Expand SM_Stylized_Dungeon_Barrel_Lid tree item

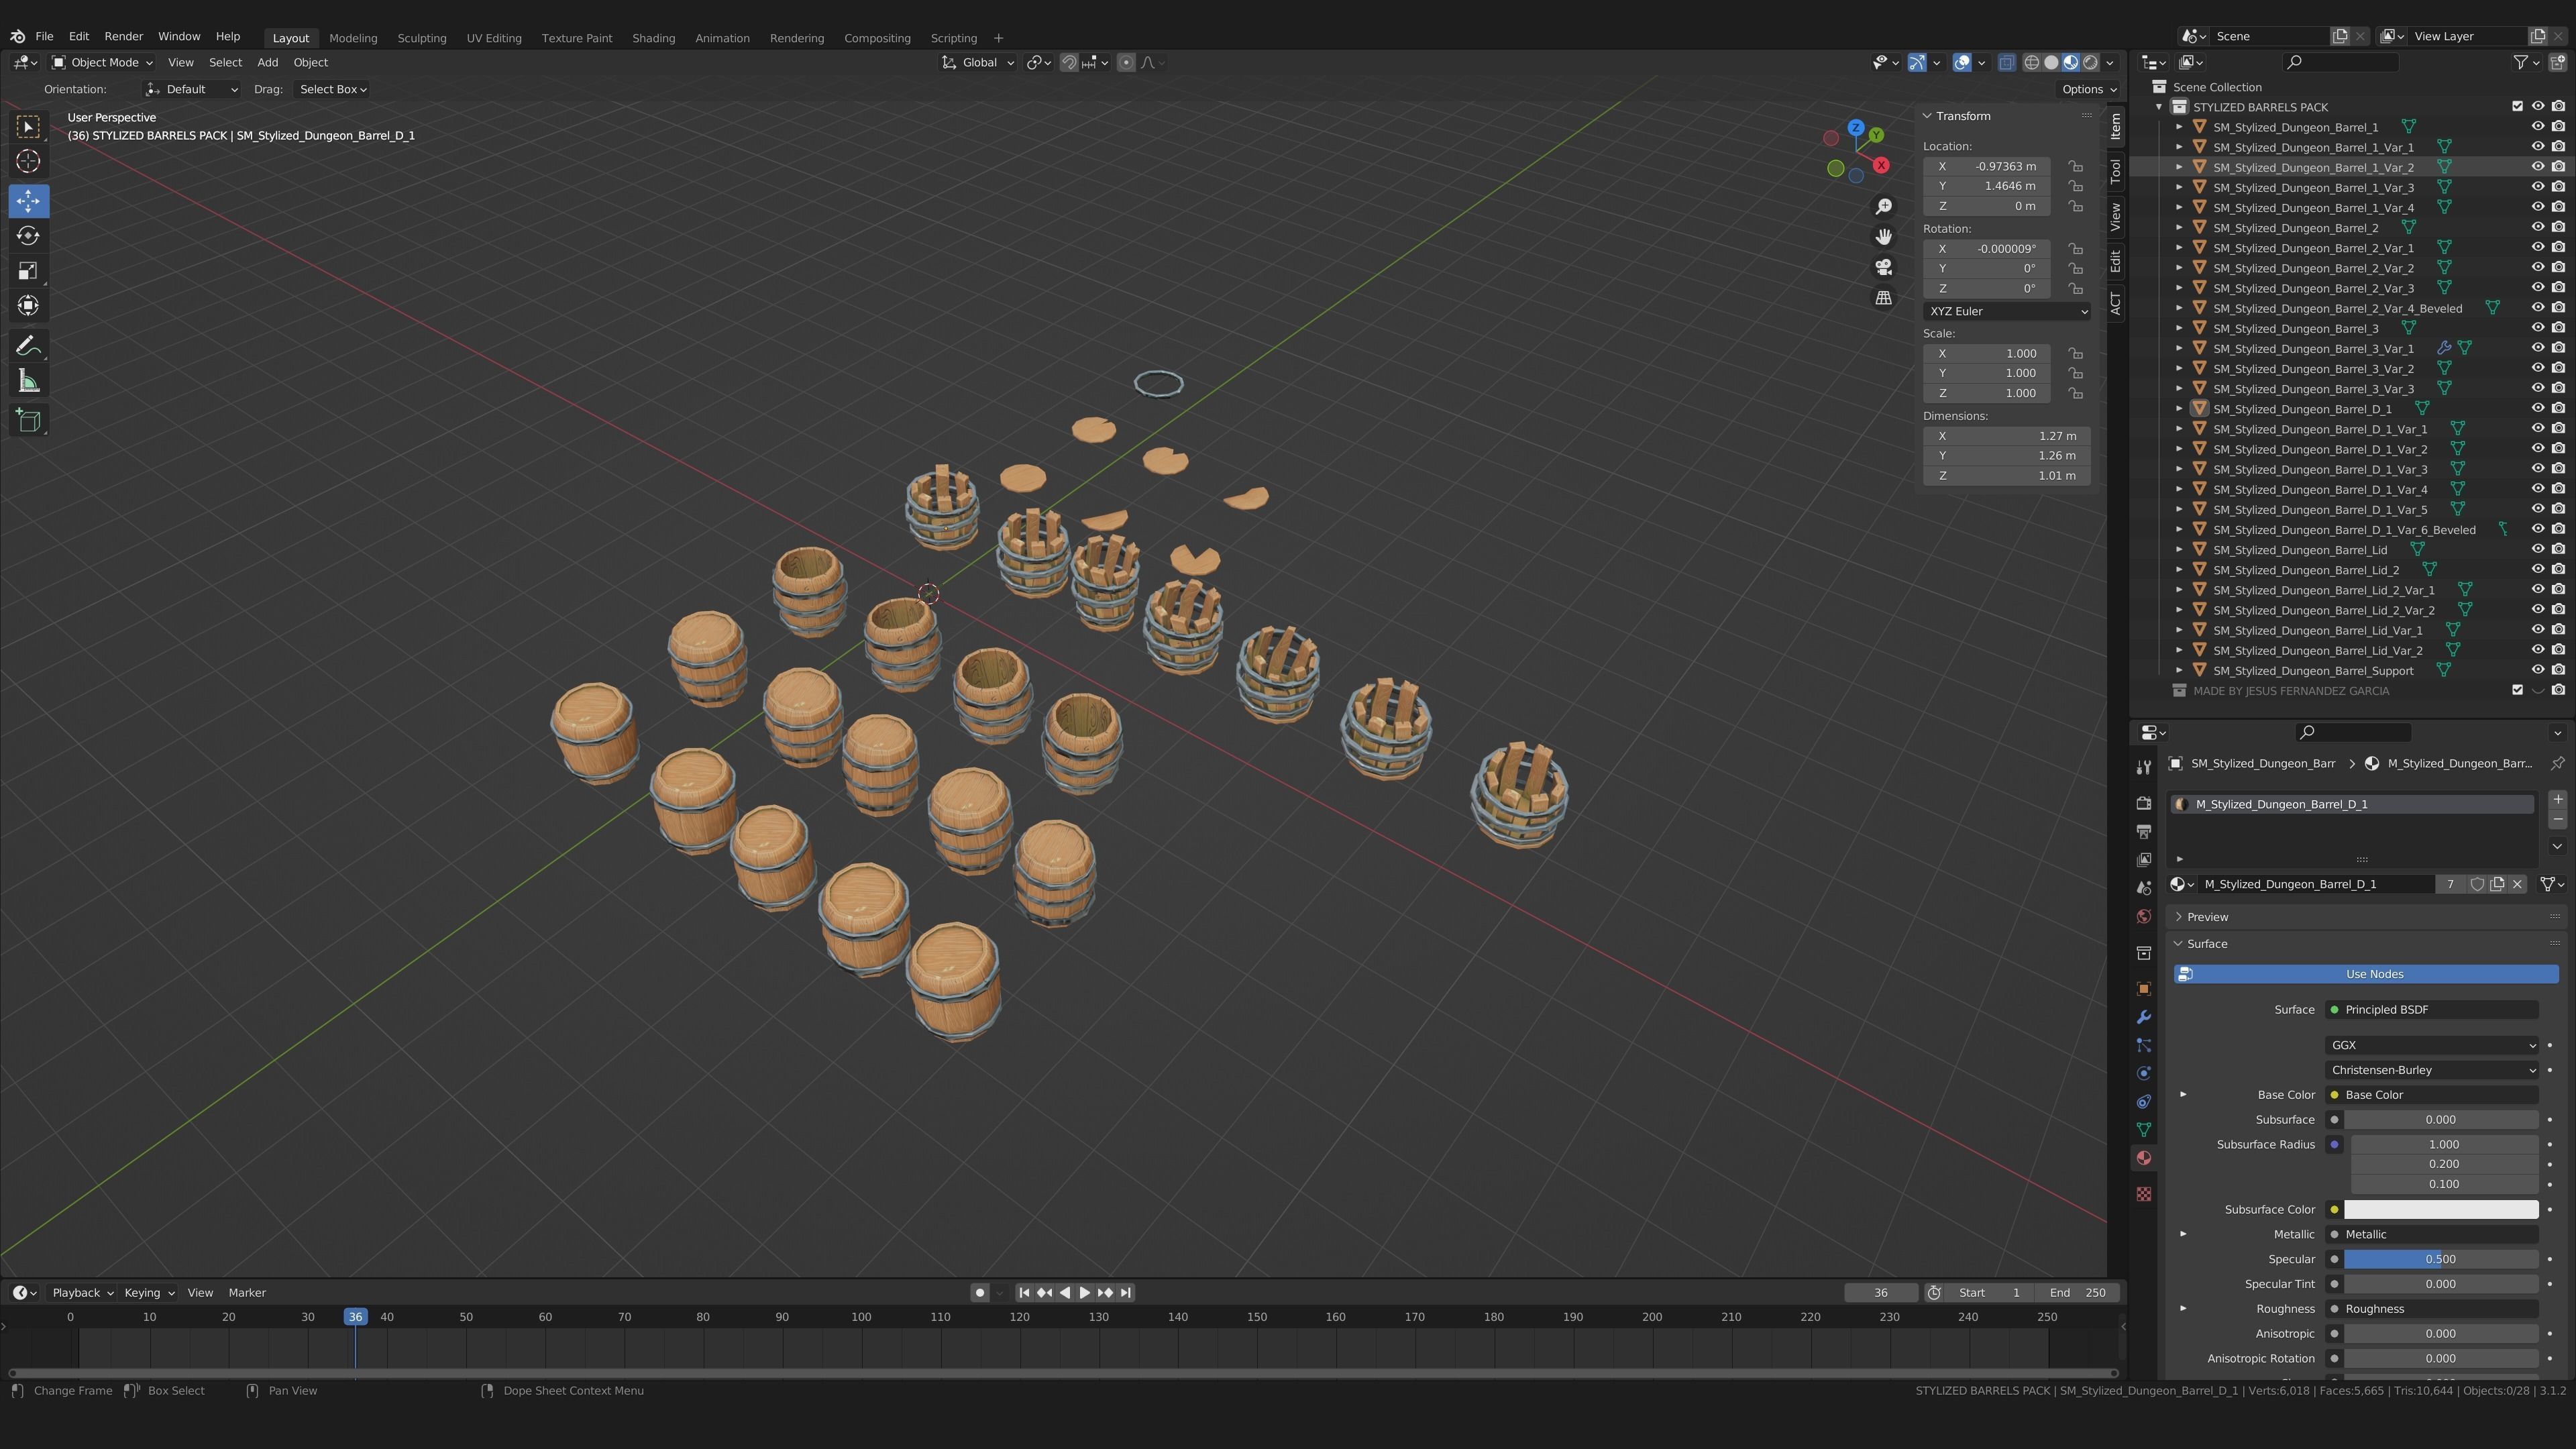(2179, 550)
